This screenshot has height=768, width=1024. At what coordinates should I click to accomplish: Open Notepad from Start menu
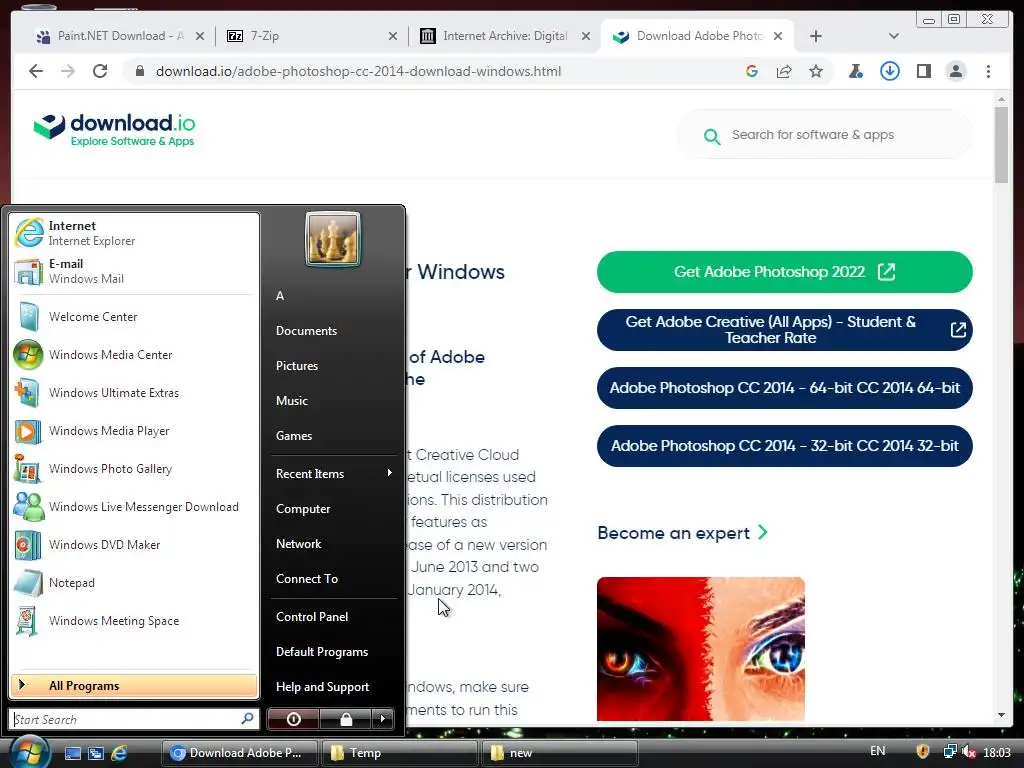pos(134,583)
